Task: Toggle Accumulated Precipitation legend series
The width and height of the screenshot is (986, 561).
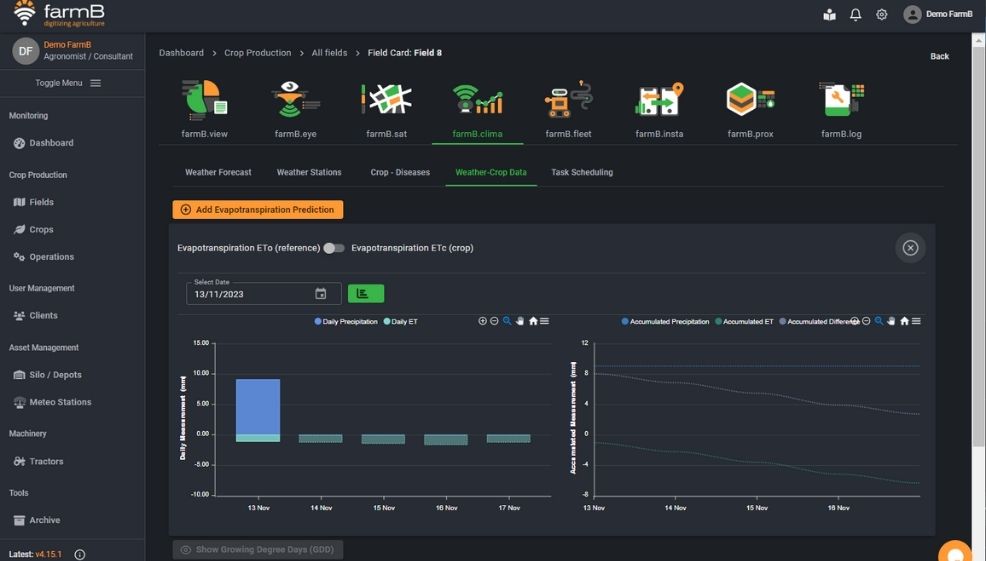Action: (x=665, y=321)
